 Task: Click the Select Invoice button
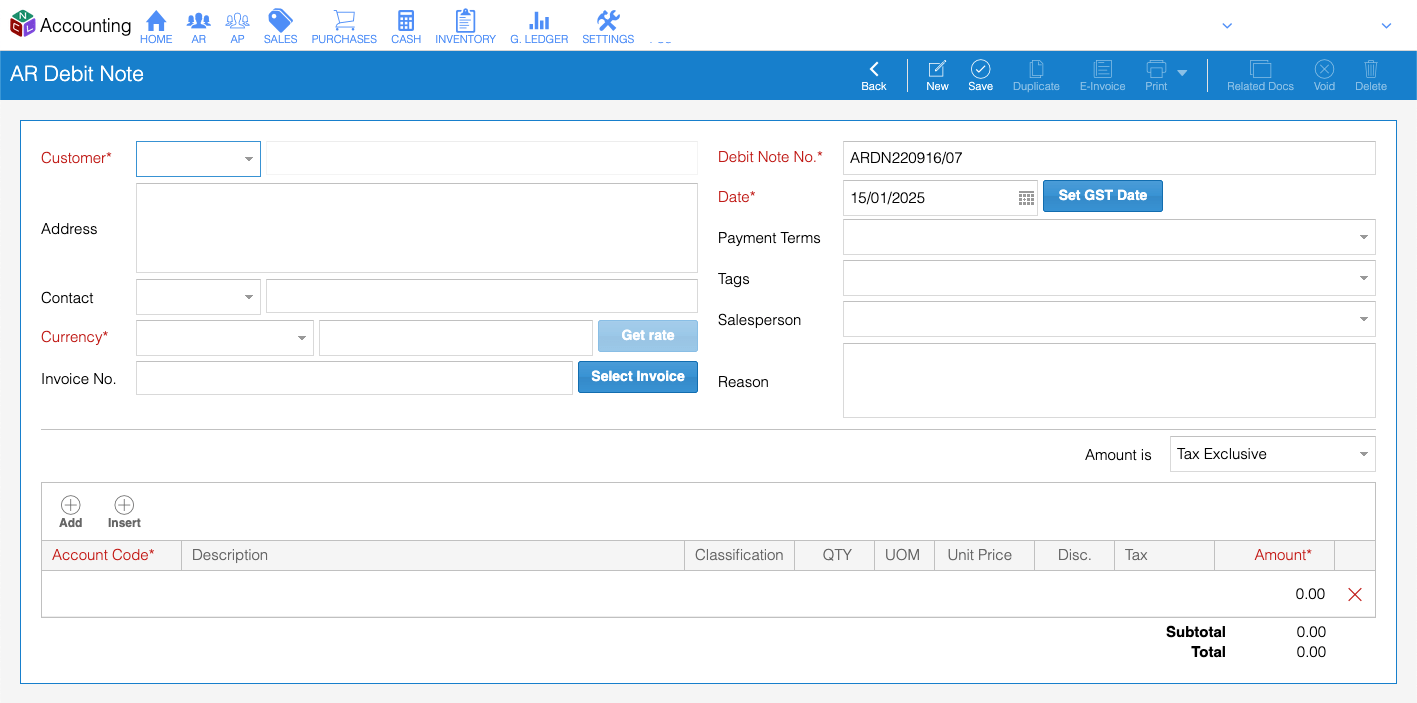(638, 377)
